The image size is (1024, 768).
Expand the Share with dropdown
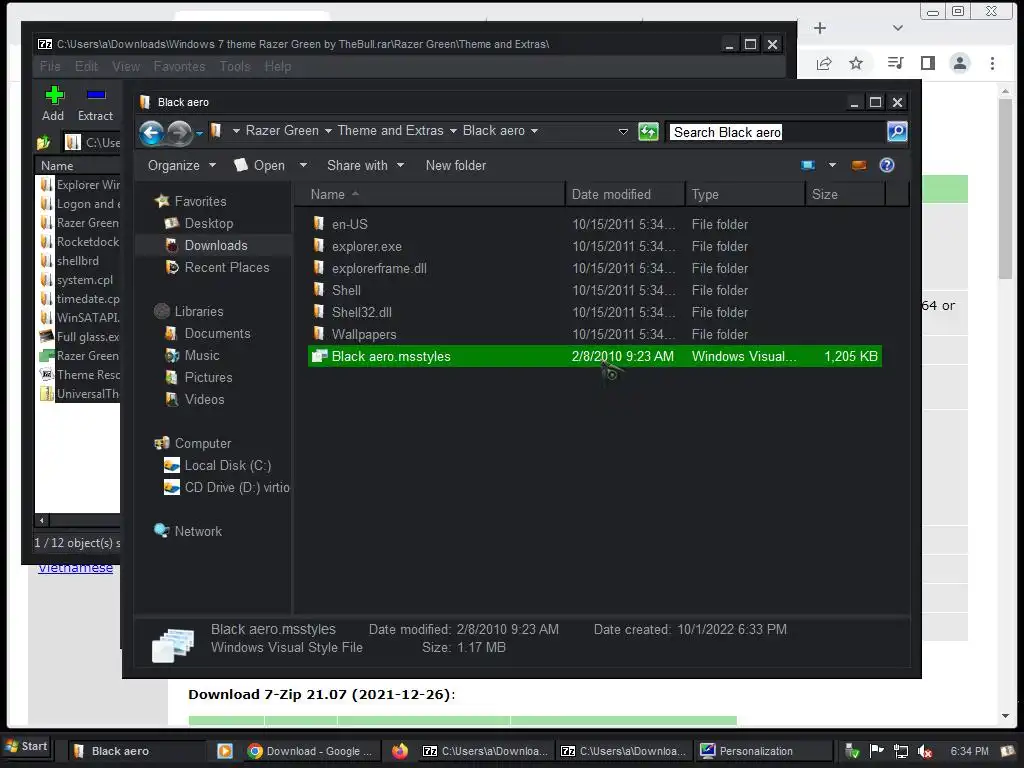tap(366, 165)
